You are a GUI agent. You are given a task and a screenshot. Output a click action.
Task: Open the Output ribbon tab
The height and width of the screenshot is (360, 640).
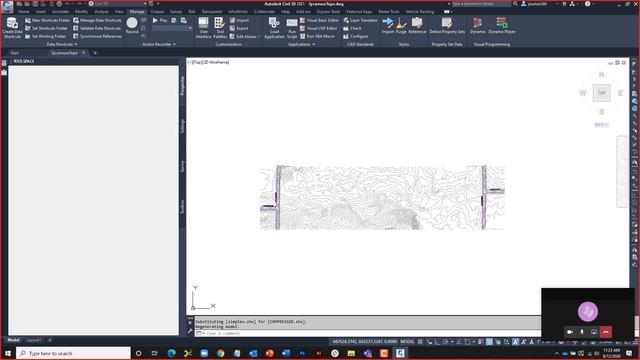click(157, 12)
